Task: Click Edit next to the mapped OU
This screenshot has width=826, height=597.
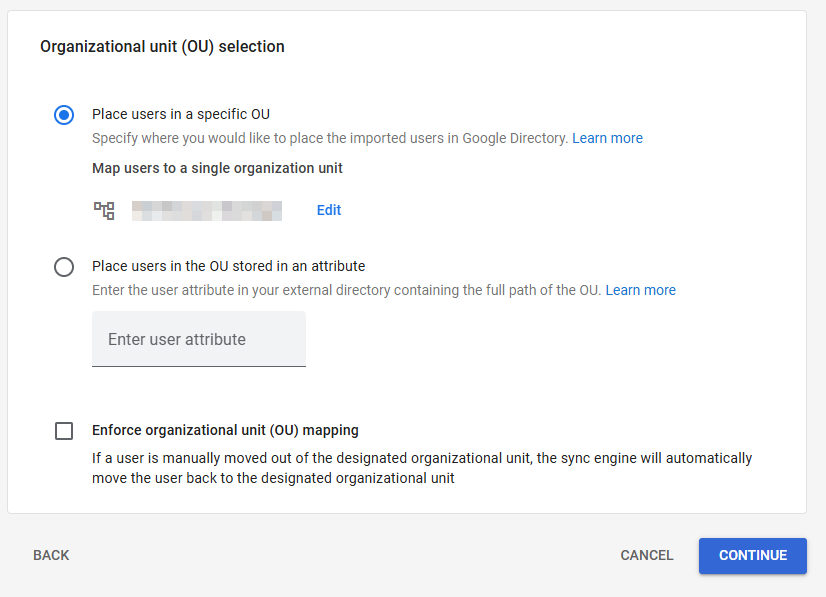Action: point(329,210)
